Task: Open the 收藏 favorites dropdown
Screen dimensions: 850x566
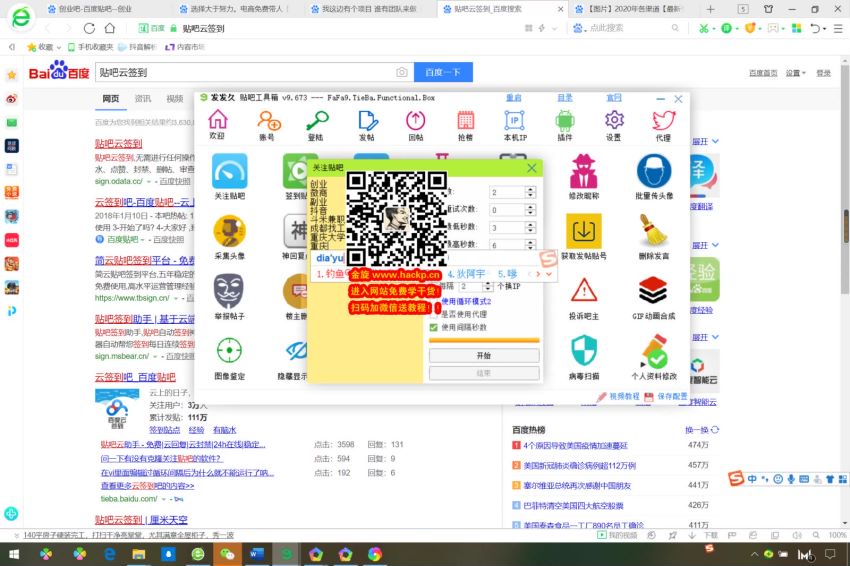Action: [x=44, y=47]
